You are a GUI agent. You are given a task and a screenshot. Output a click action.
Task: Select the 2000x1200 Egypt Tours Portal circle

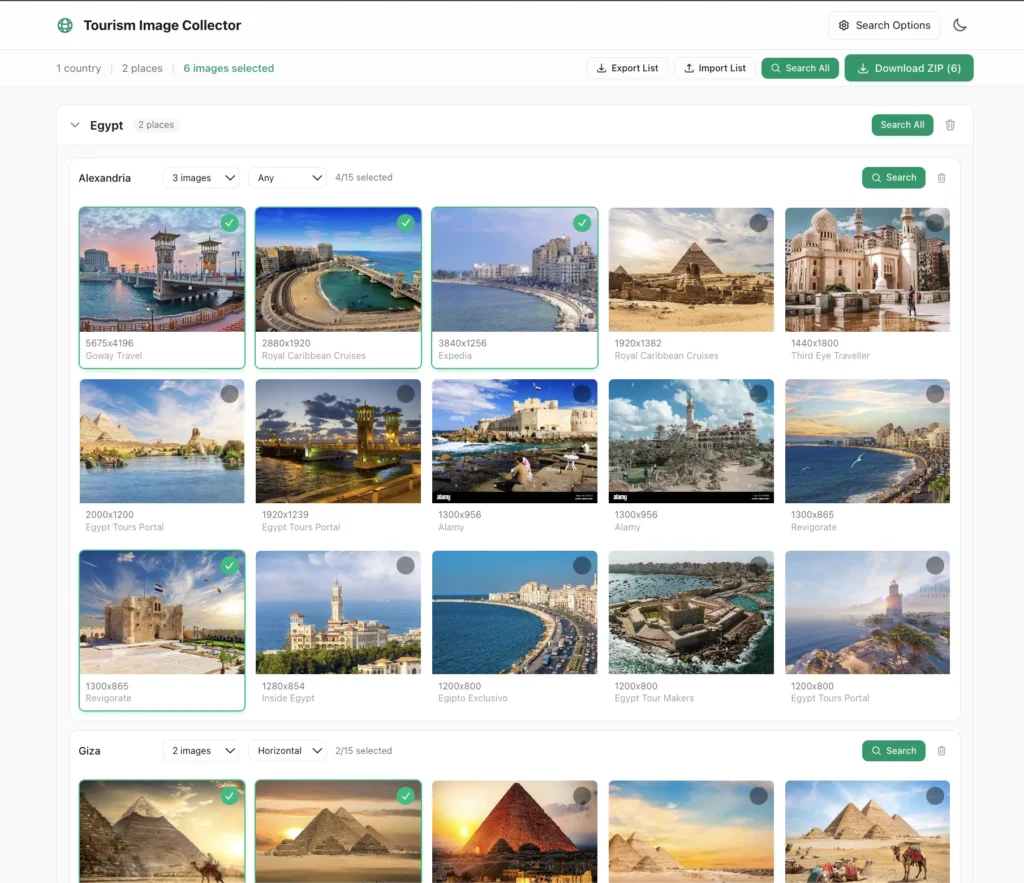pyautogui.click(x=229, y=394)
